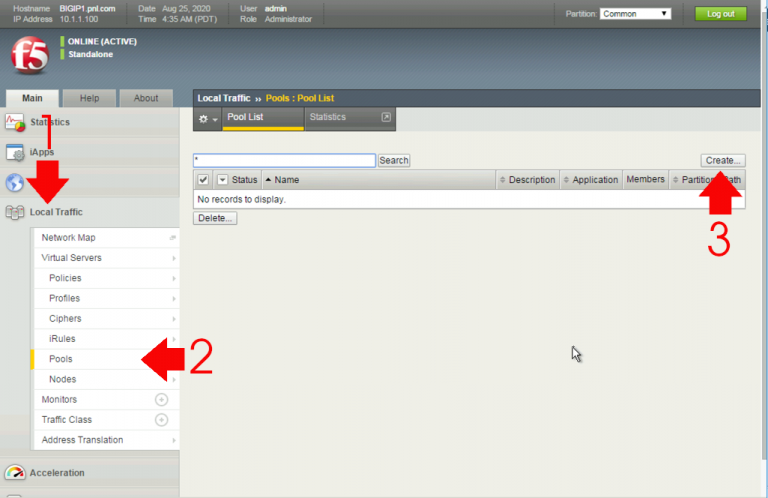Click Local Traffic breadcrumb link
This screenshot has height=498, width=768.
(224, 98)
